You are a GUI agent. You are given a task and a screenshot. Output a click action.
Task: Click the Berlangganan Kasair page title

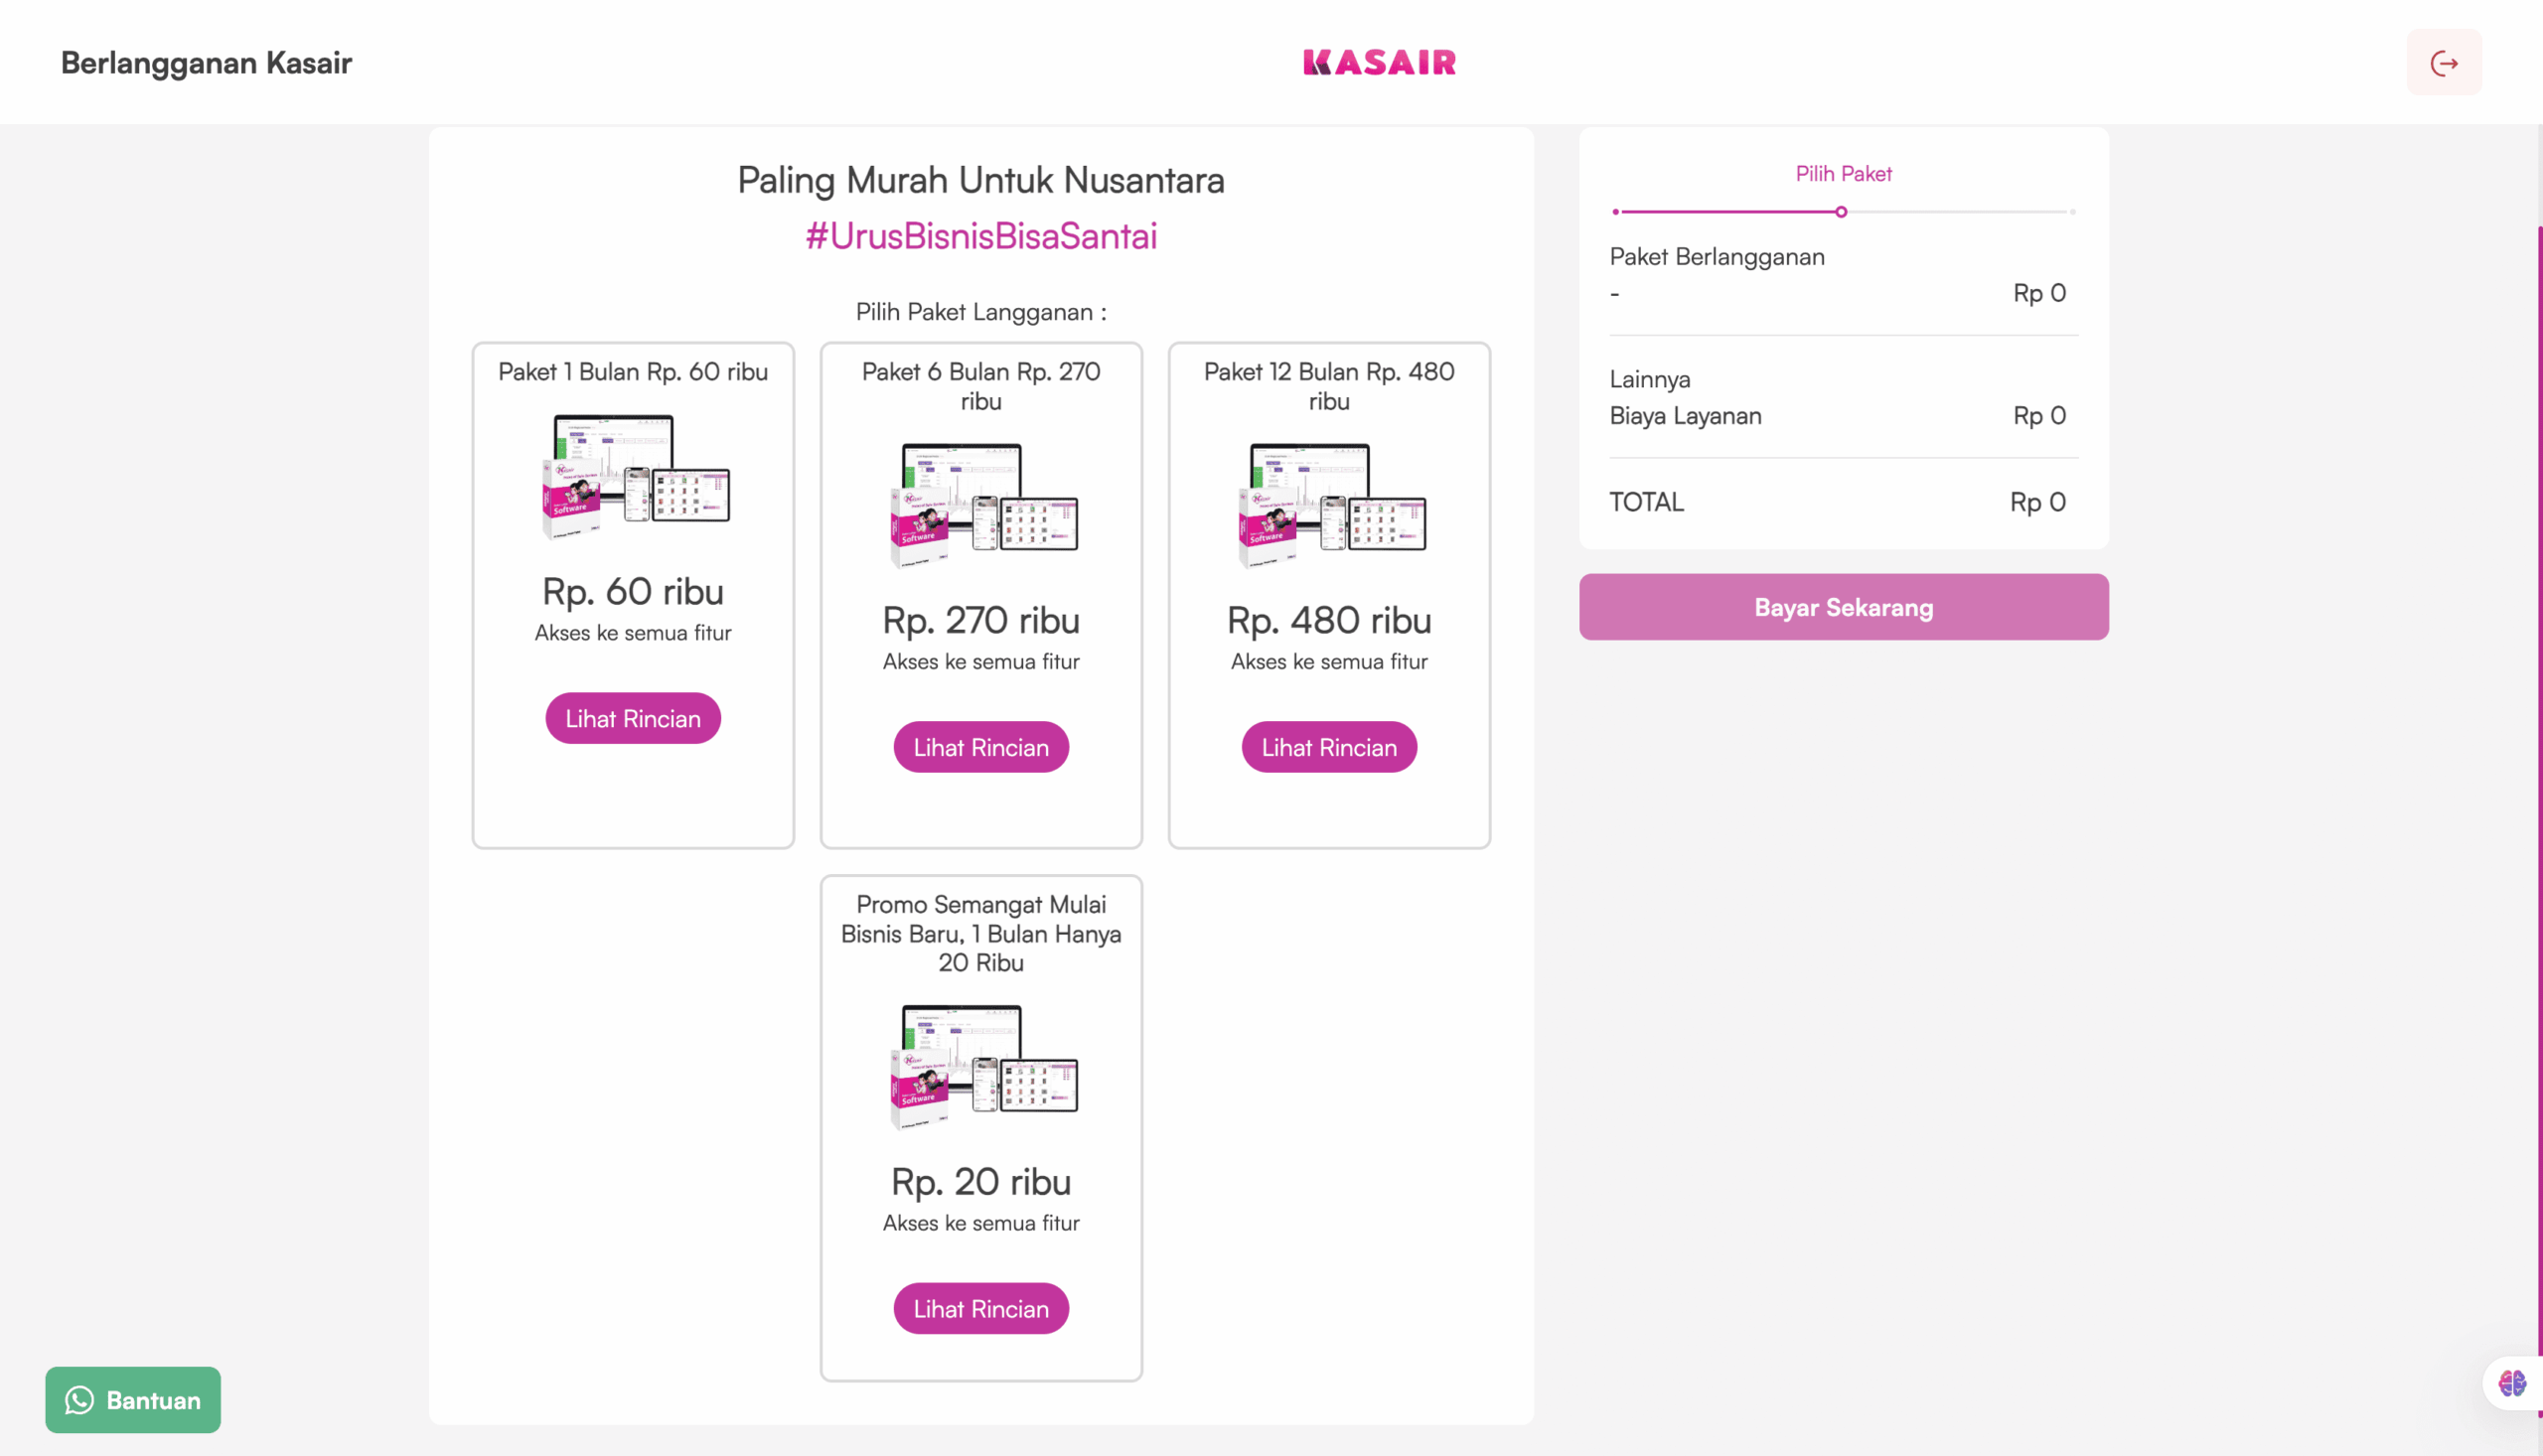206,63
